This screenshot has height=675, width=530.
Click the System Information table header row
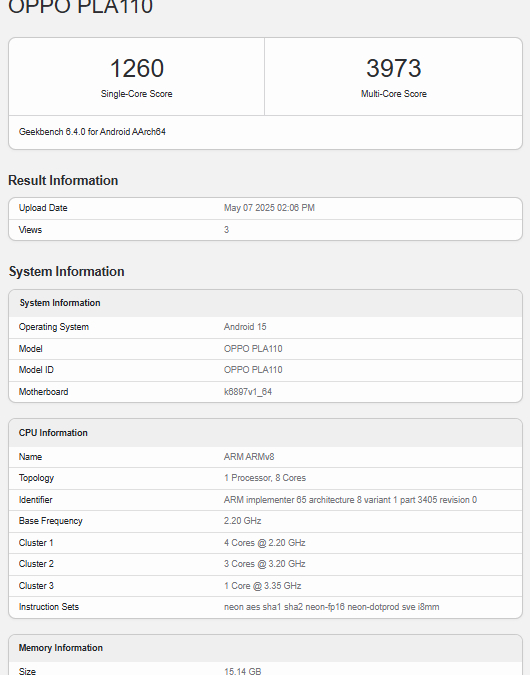tap(265, 303)
